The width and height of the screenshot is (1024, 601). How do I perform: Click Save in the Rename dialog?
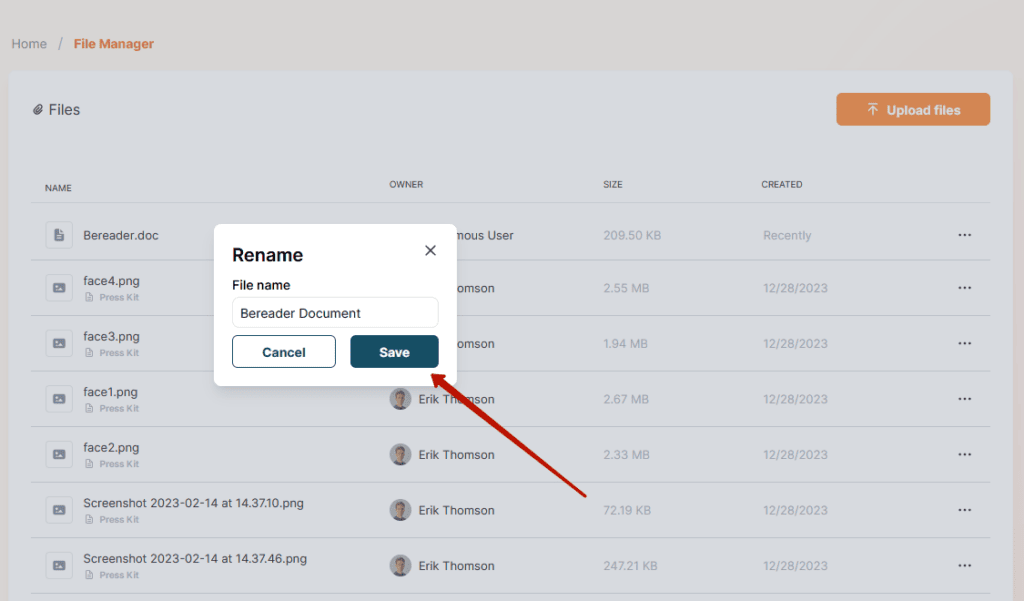394,352
